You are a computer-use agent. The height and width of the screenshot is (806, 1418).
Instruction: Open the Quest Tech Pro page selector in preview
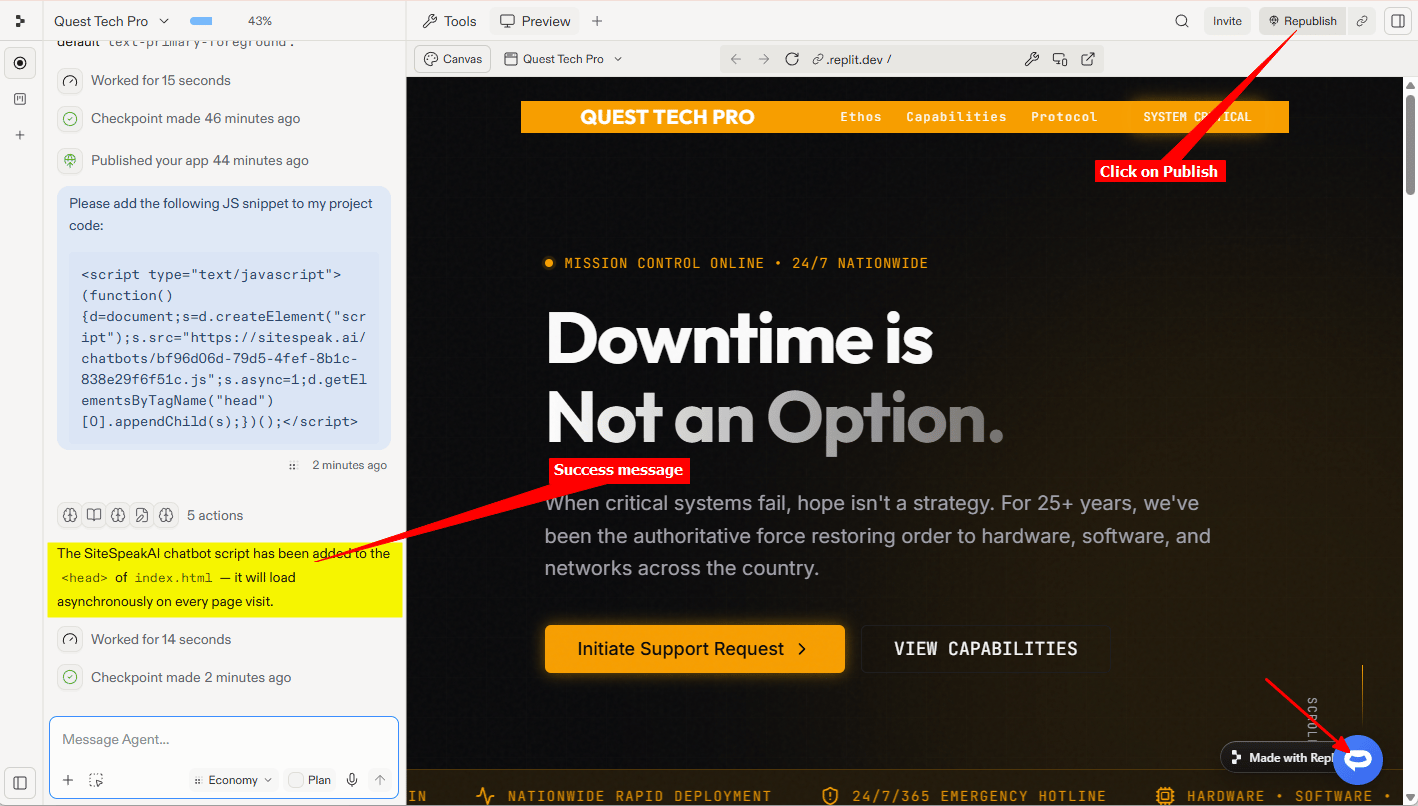tap(564, 59)
